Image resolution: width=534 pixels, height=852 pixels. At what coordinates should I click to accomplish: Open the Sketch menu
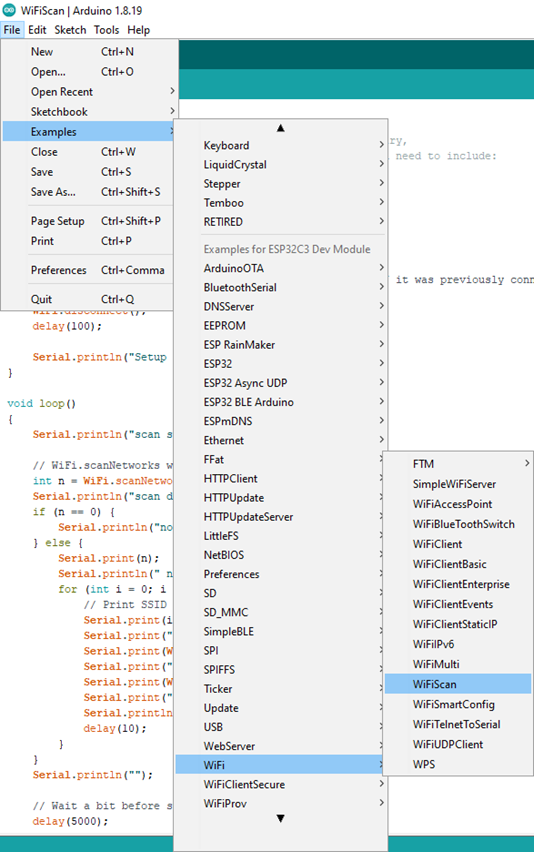(70, 30)
